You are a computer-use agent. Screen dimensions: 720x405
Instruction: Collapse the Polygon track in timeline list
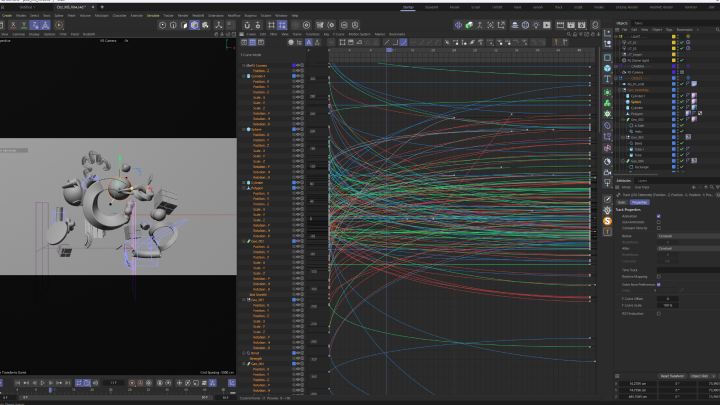pos(244,188)
